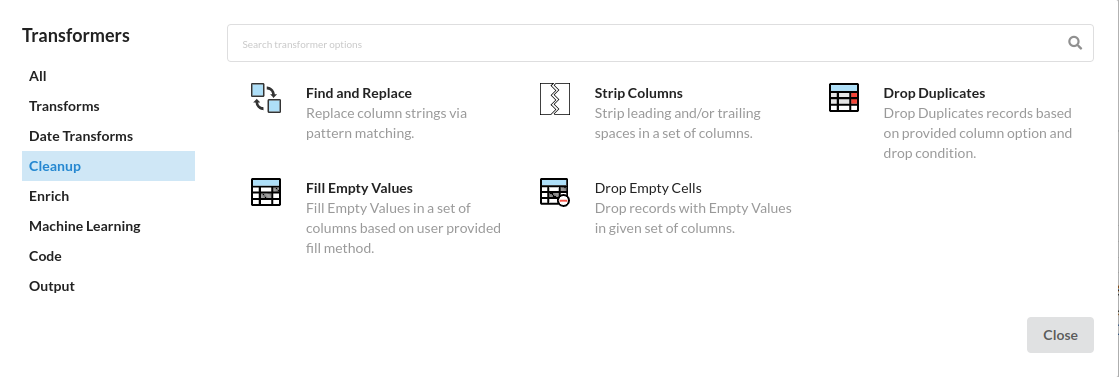Choose the Find and Replace title
Viewport: 1119px width, 377px height.
[359, 93]
